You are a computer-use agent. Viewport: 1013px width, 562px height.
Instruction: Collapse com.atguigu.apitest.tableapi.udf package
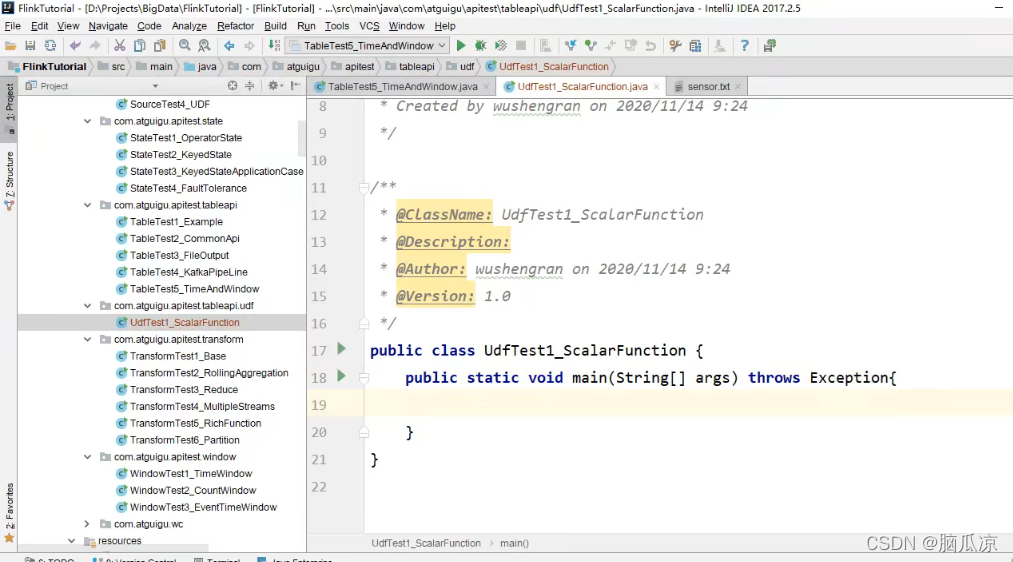(x=87, y=306)
